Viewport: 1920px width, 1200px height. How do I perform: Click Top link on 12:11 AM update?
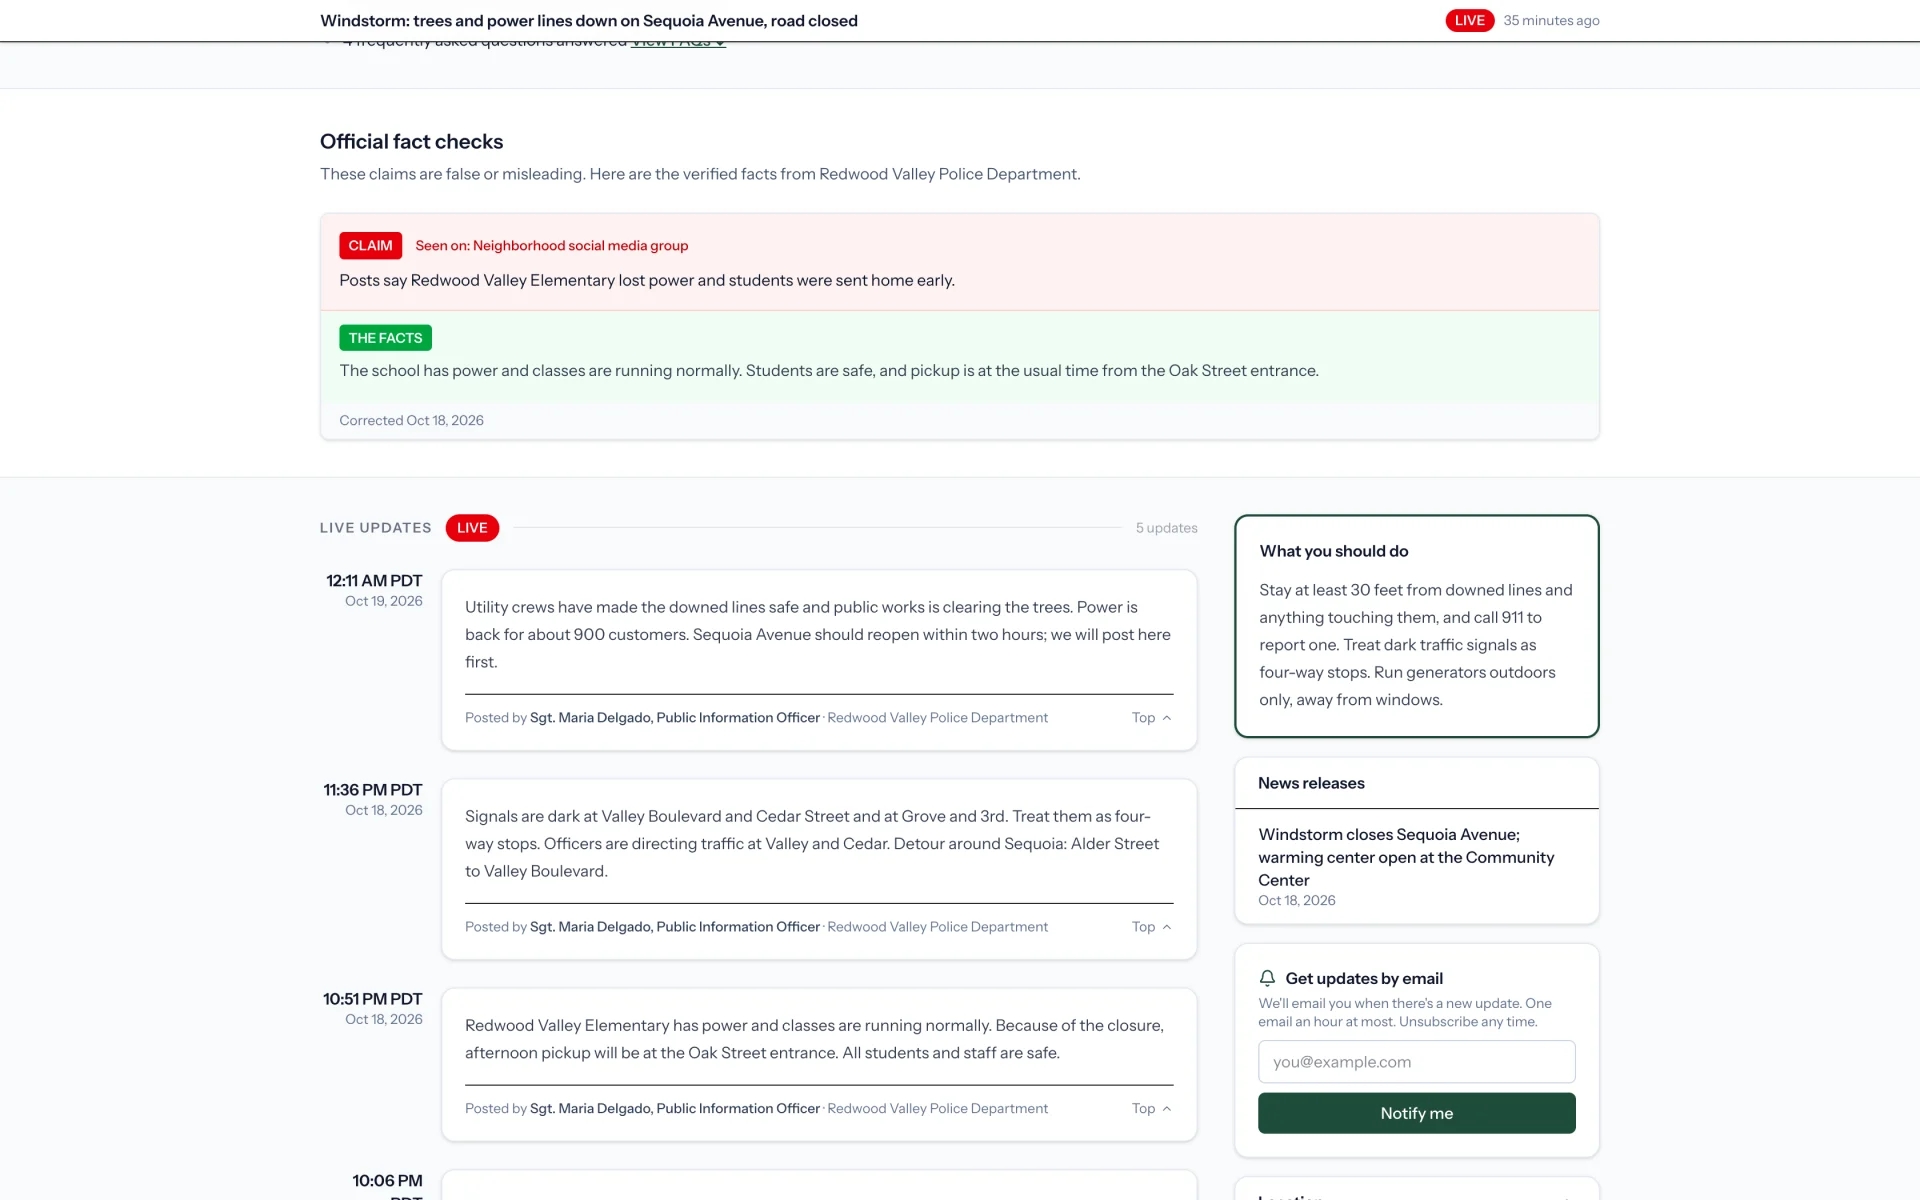[1152, 718]
